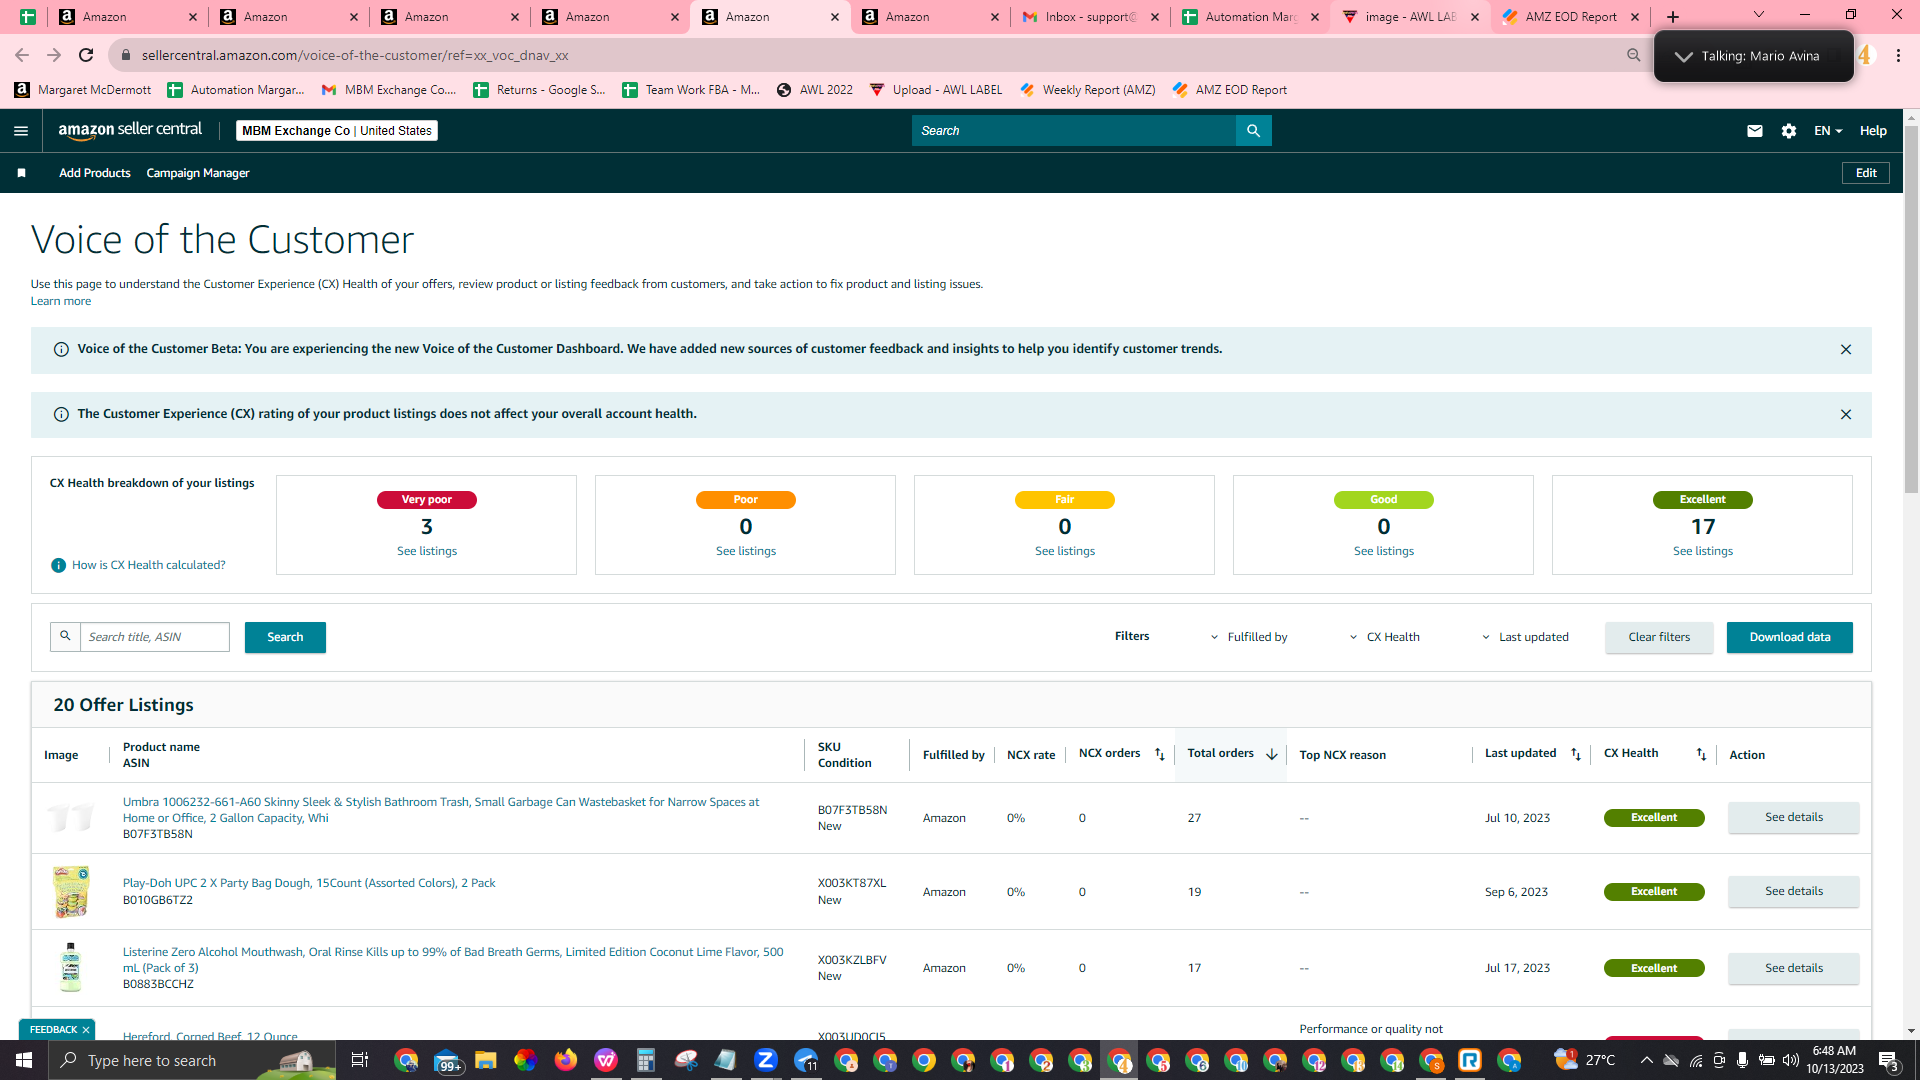The image size is (1920, 1080).
Task: Focus the Search title, ASIN field
Action: pyautogui.click(x=155, y=637)
